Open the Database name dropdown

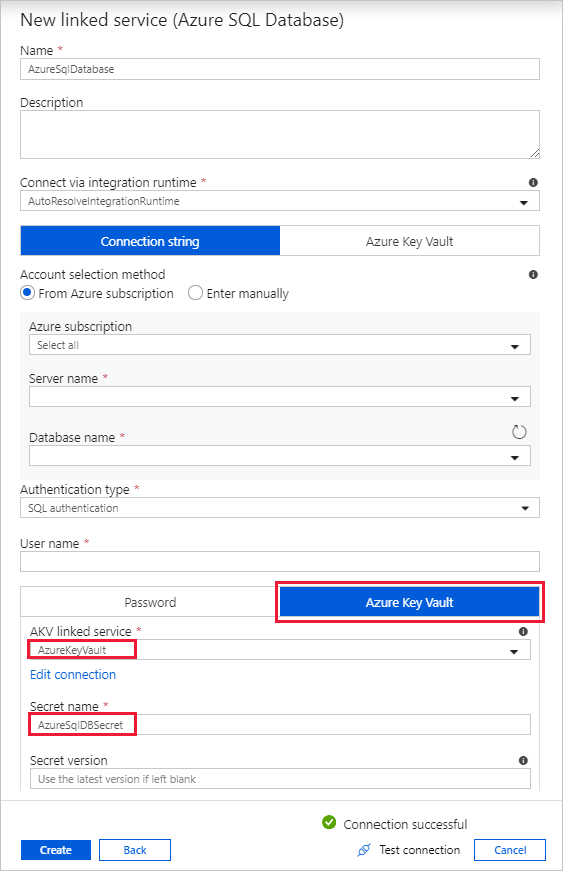click(x=280, y=456)
